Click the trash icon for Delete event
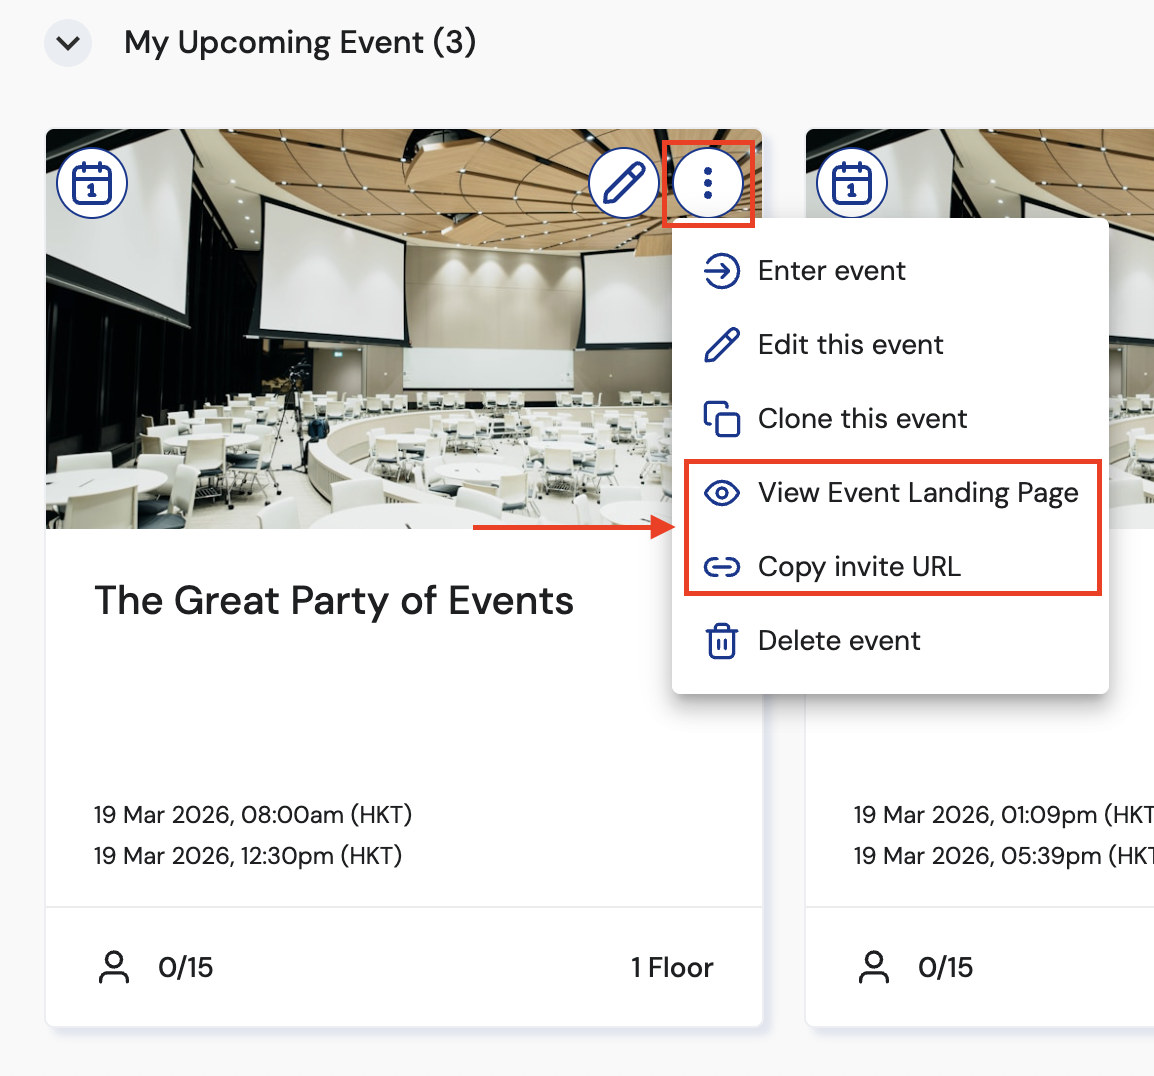1154x1076 pixels. point(722,641)
